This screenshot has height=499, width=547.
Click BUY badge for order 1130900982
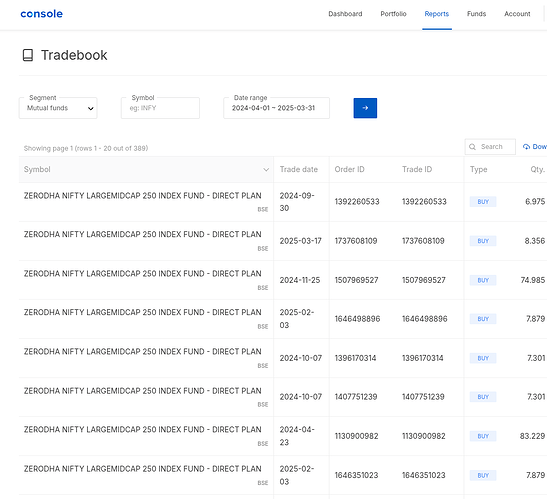coord(483,436)
